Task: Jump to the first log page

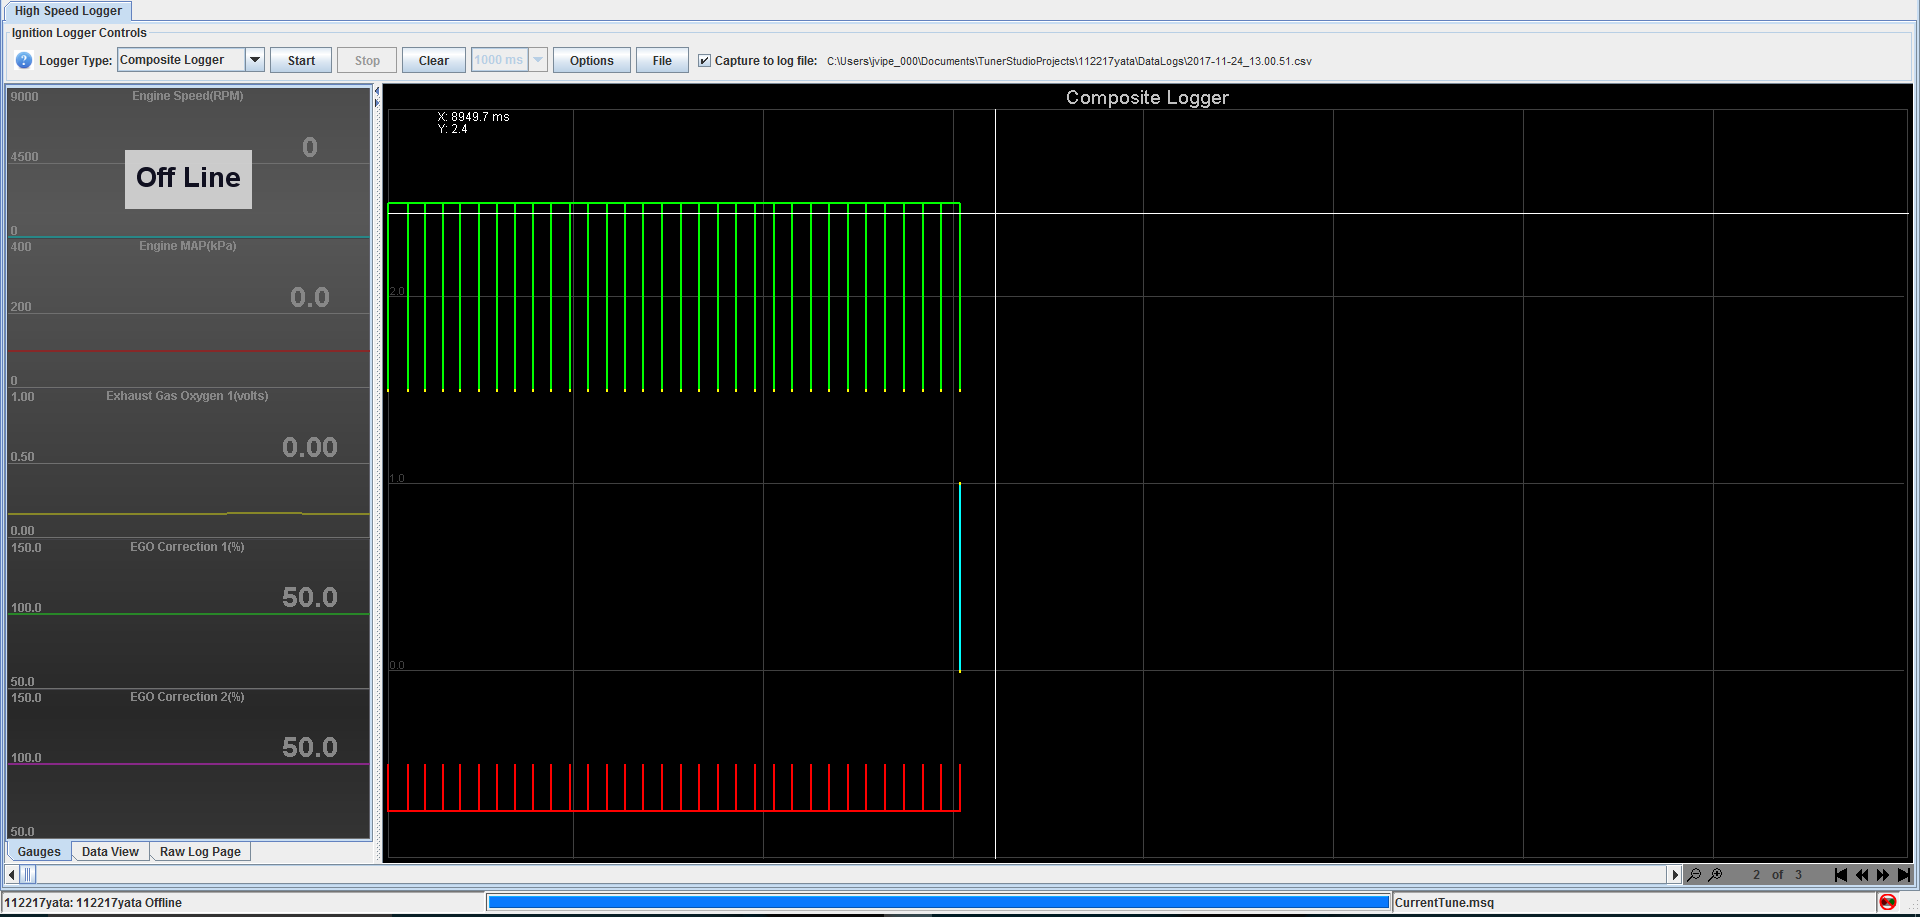Action: tap(1840, 875)
